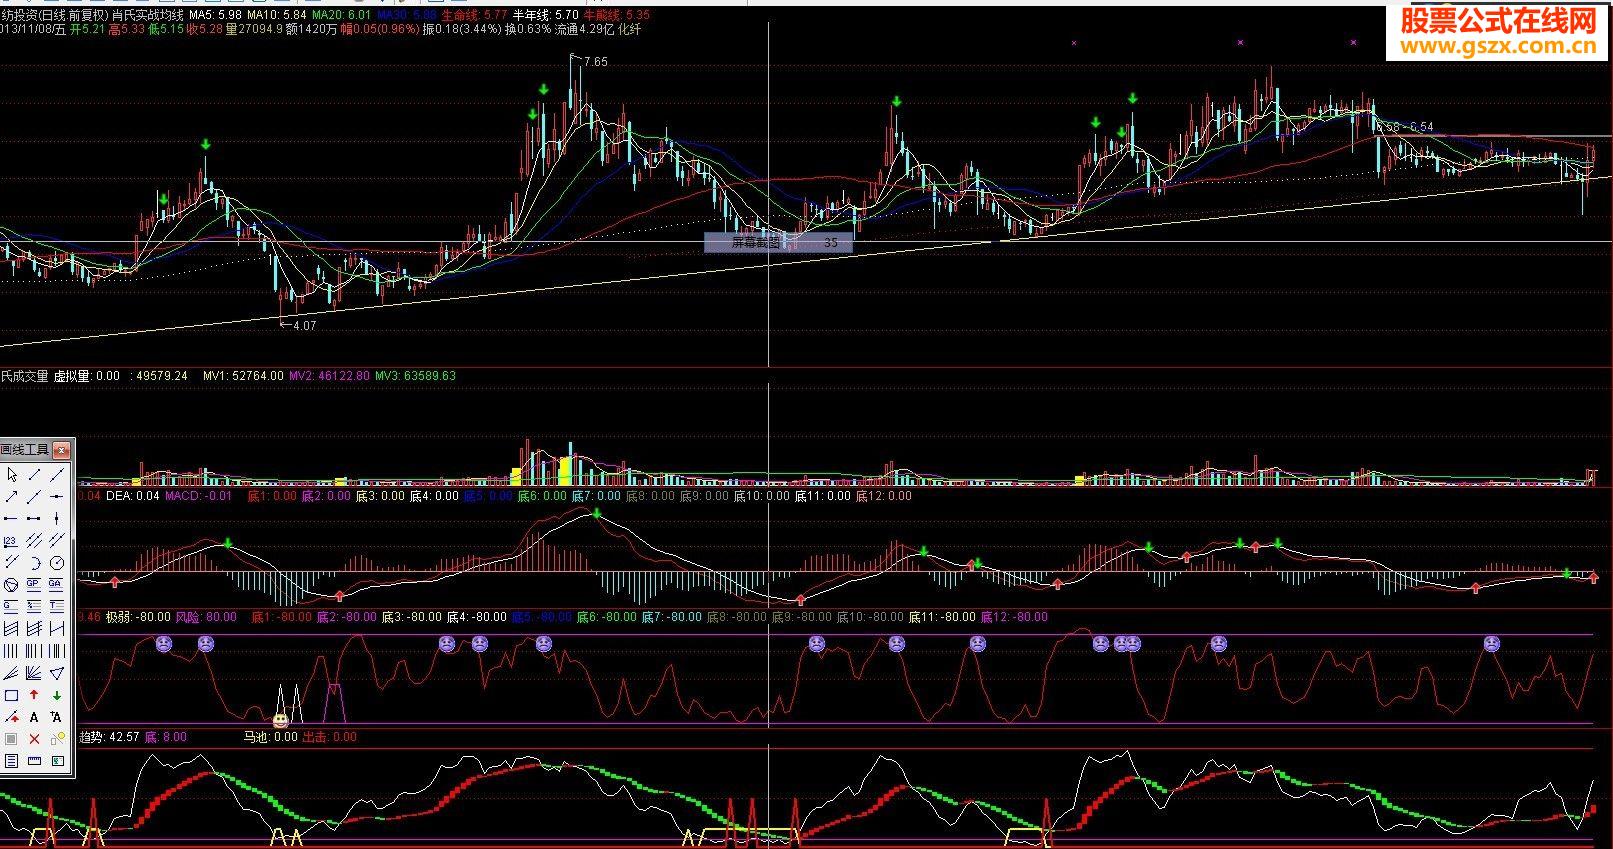Choose the horizontal line with center dot tool
1613x849 pixels.
(x=57, y=496)
